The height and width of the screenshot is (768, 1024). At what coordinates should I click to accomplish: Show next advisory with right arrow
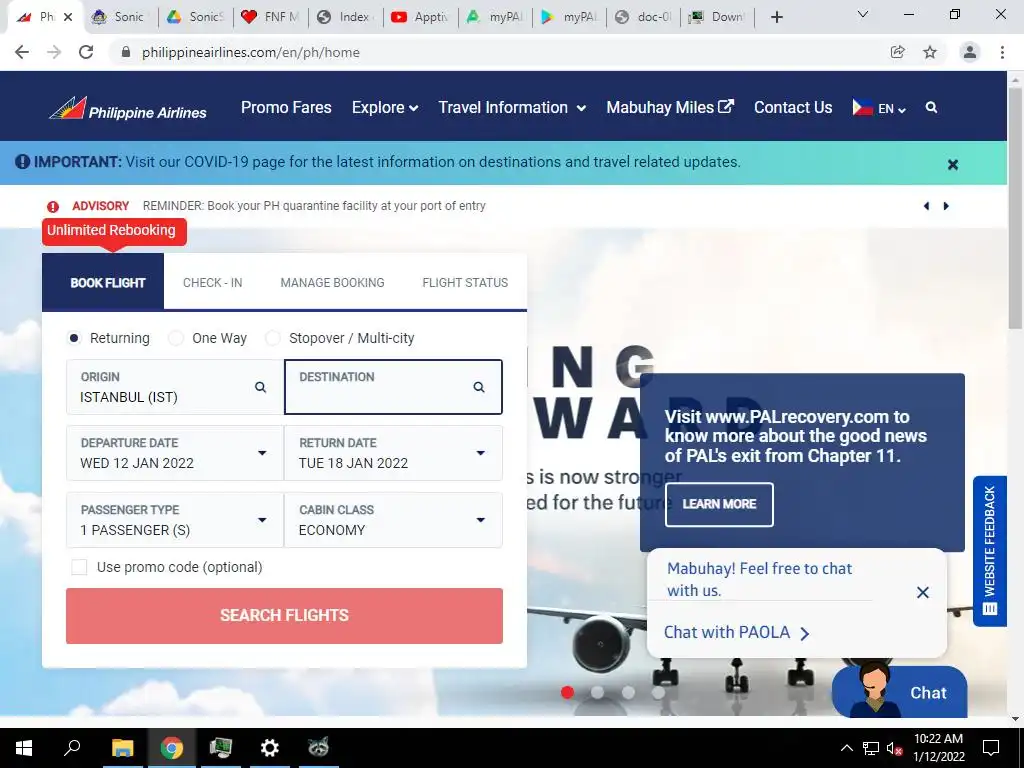click(946, 206)
